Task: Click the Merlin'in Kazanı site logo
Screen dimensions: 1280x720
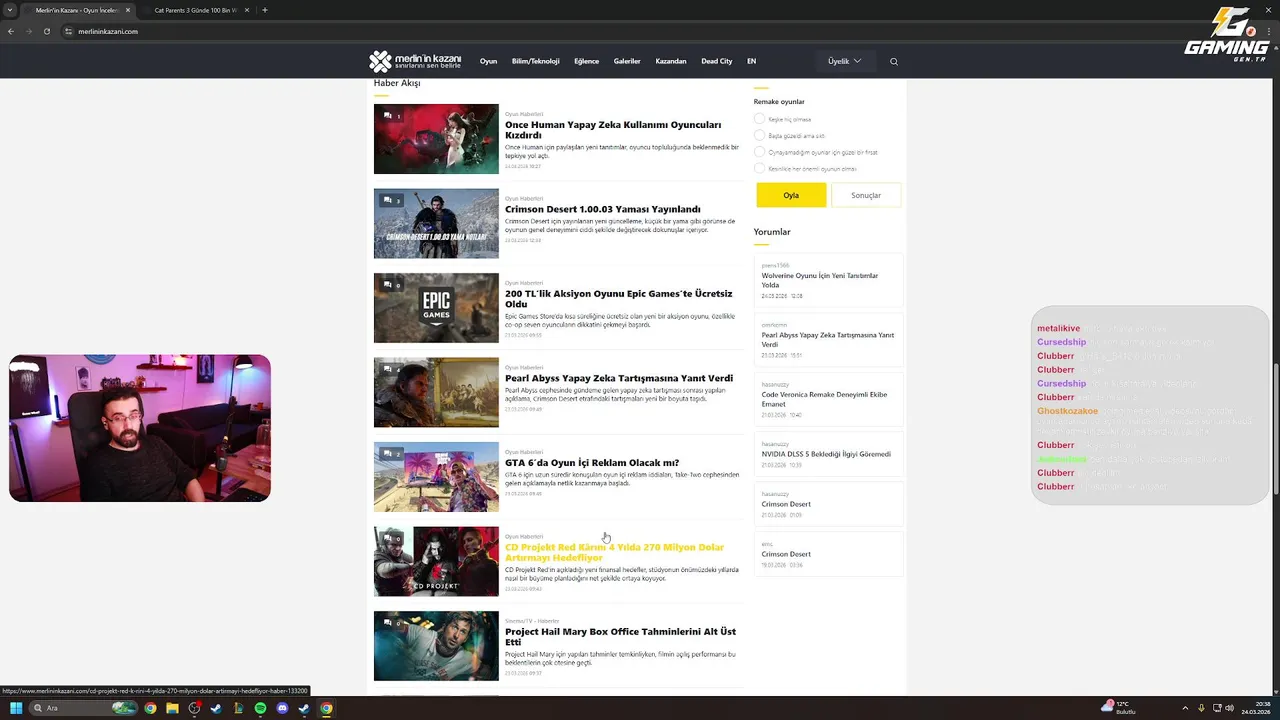Action: [x=415, y=61]
